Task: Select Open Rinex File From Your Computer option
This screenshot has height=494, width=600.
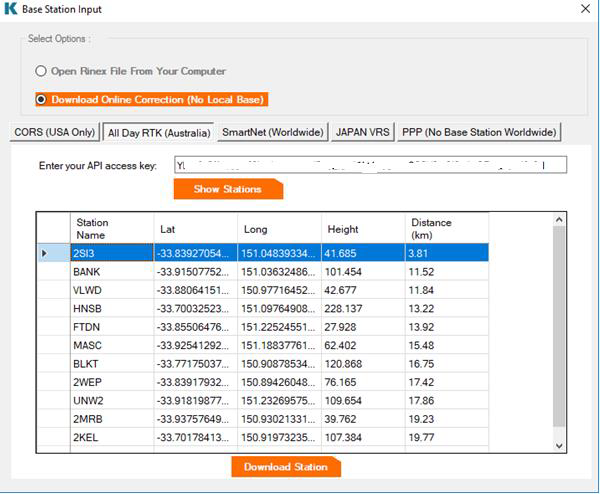Action: click(130, 71)
